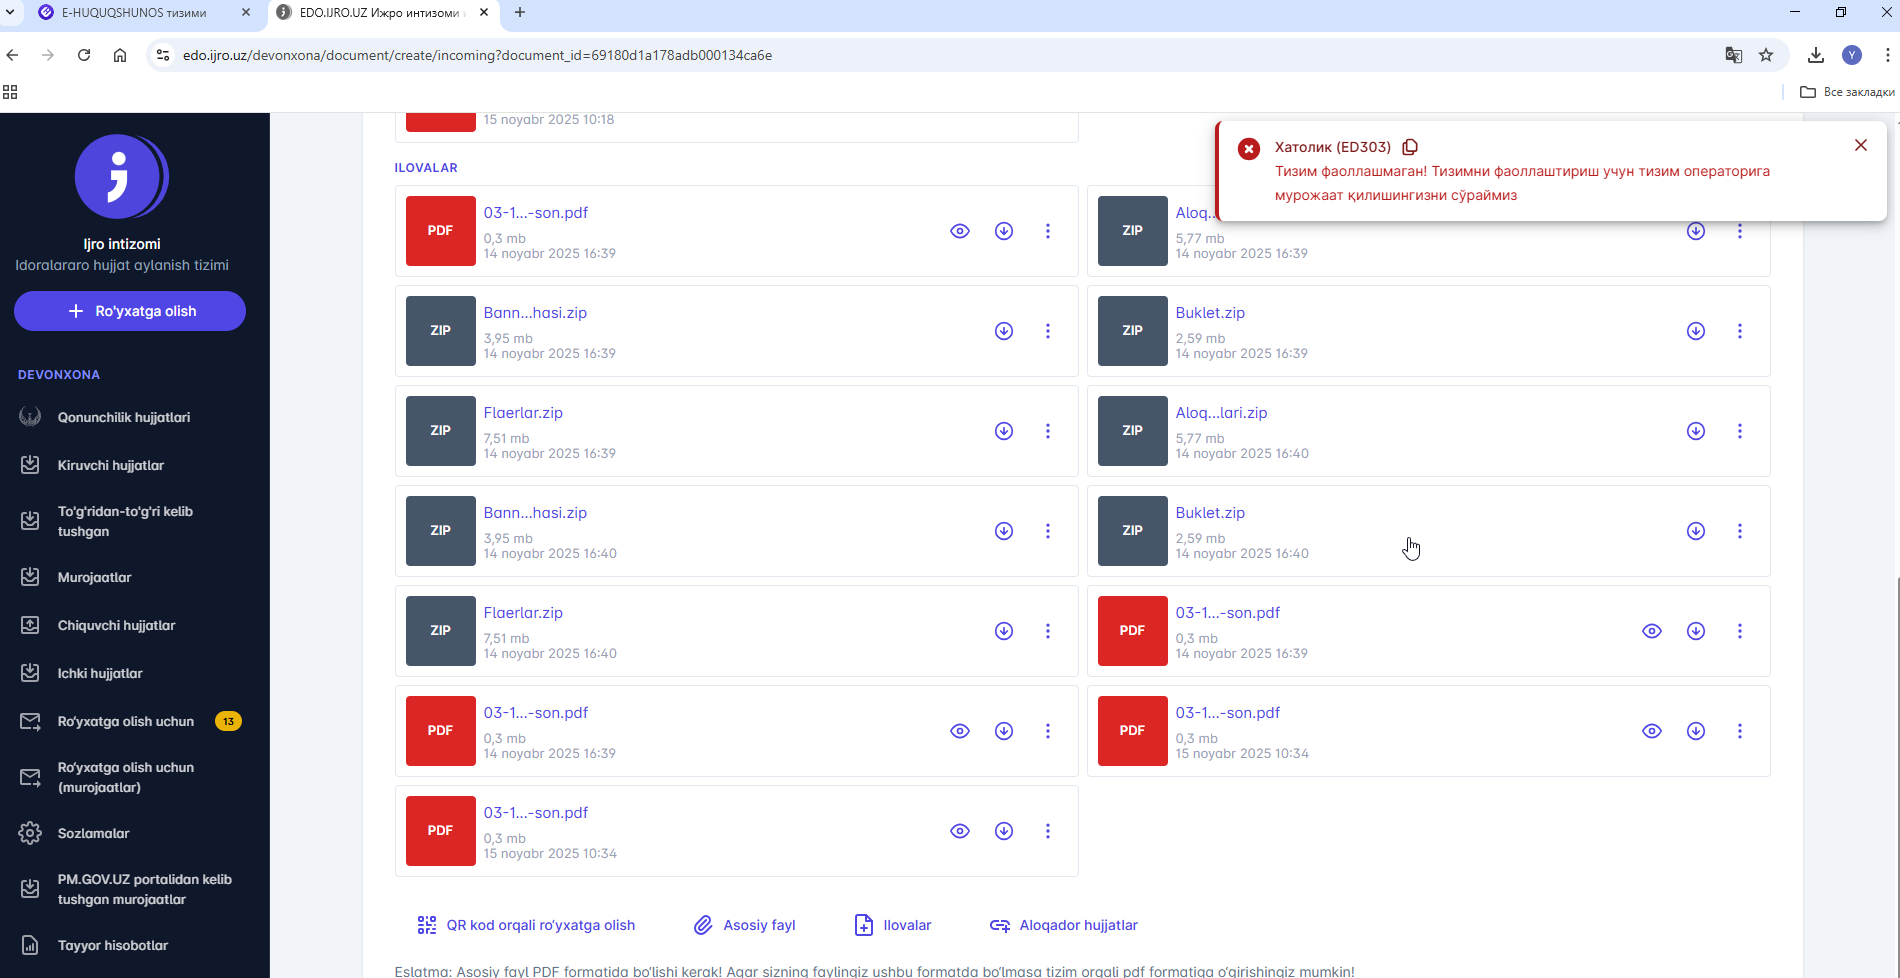Screen dimensions: 1900x978
Task: Open browser downloads panel
Action: click(1816, 55)
